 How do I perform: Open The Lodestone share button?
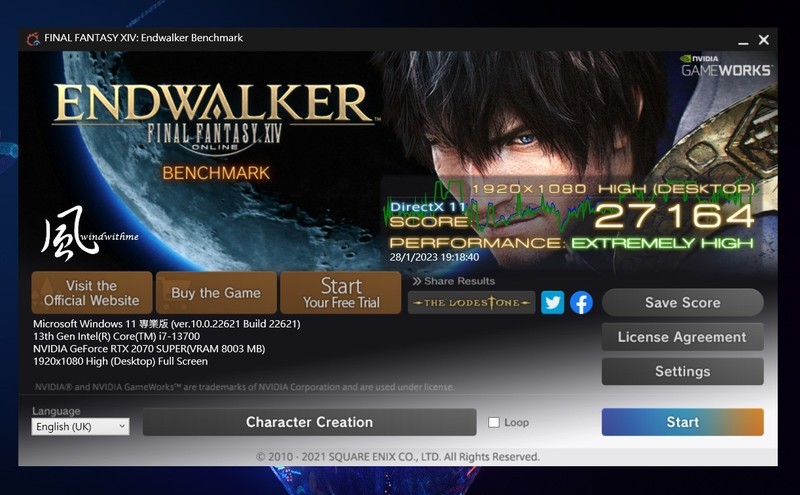pyautogui.click(x=471, y=303)
